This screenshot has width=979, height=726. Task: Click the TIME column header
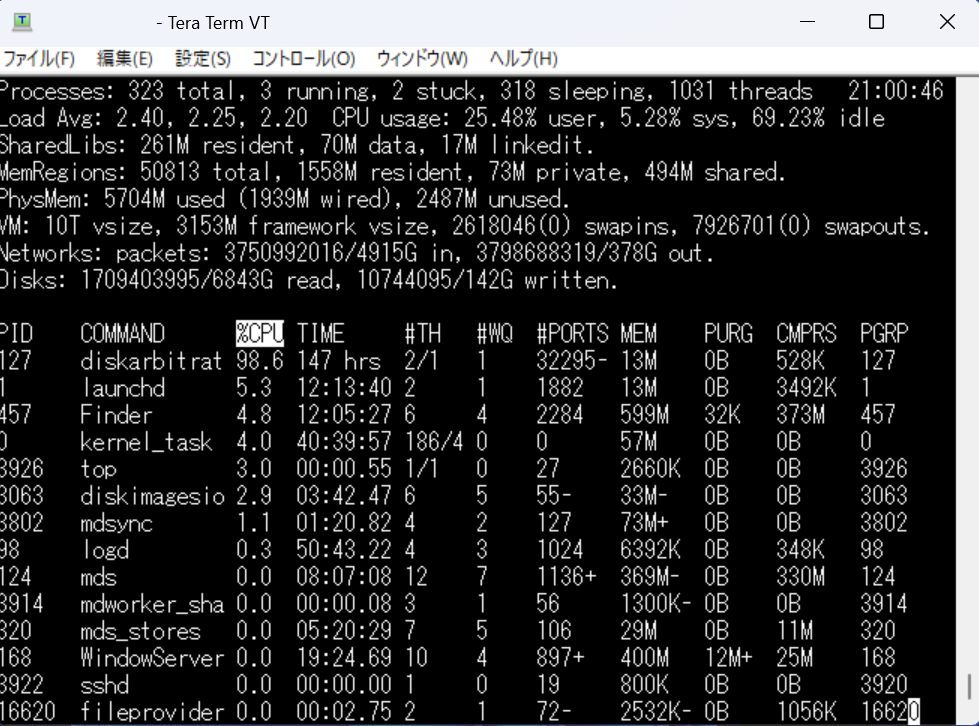(x=320, y=333)
